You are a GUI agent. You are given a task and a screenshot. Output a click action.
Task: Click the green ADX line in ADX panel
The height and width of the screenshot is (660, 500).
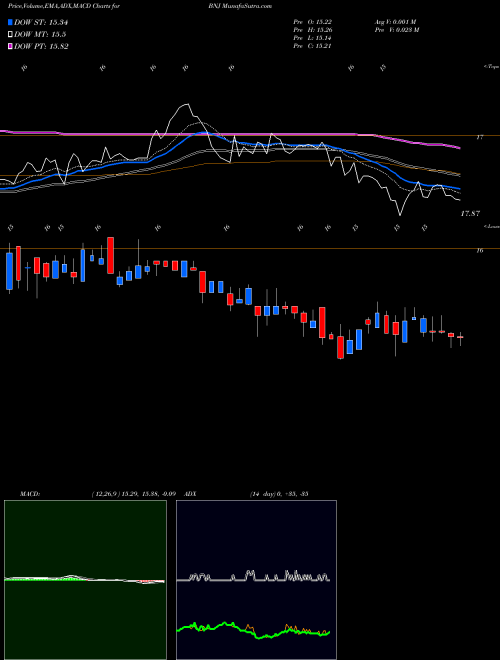253,630
